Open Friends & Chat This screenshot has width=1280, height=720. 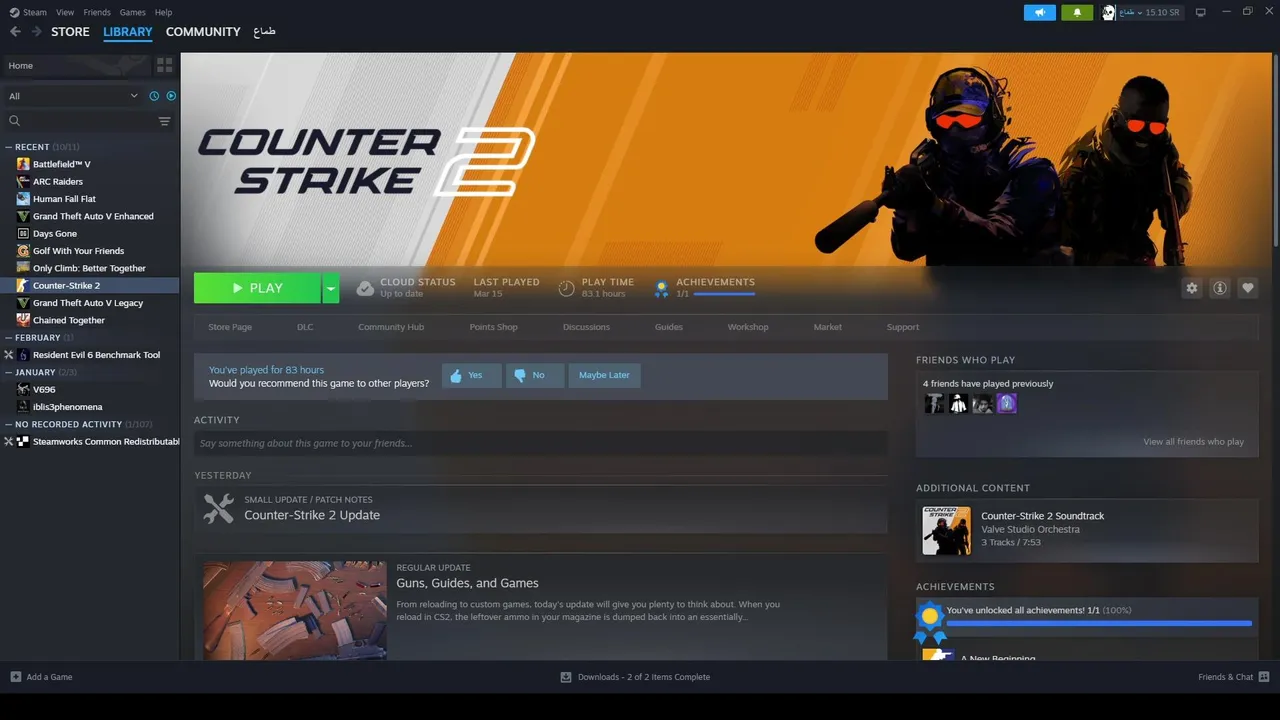(1233, 677)
